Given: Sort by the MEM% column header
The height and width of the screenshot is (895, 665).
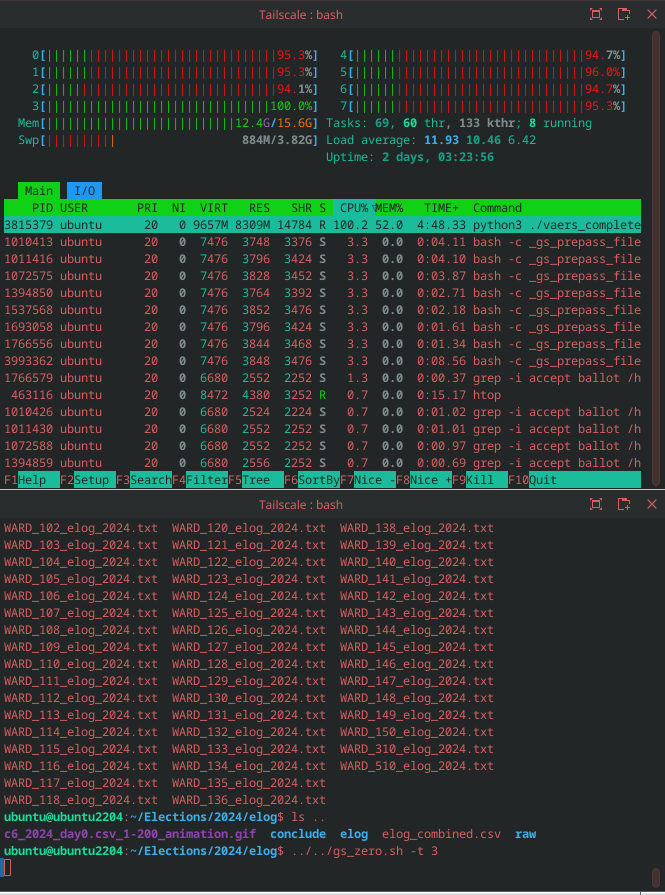Looking at the screenshot, I should click(x=389, y=208).
